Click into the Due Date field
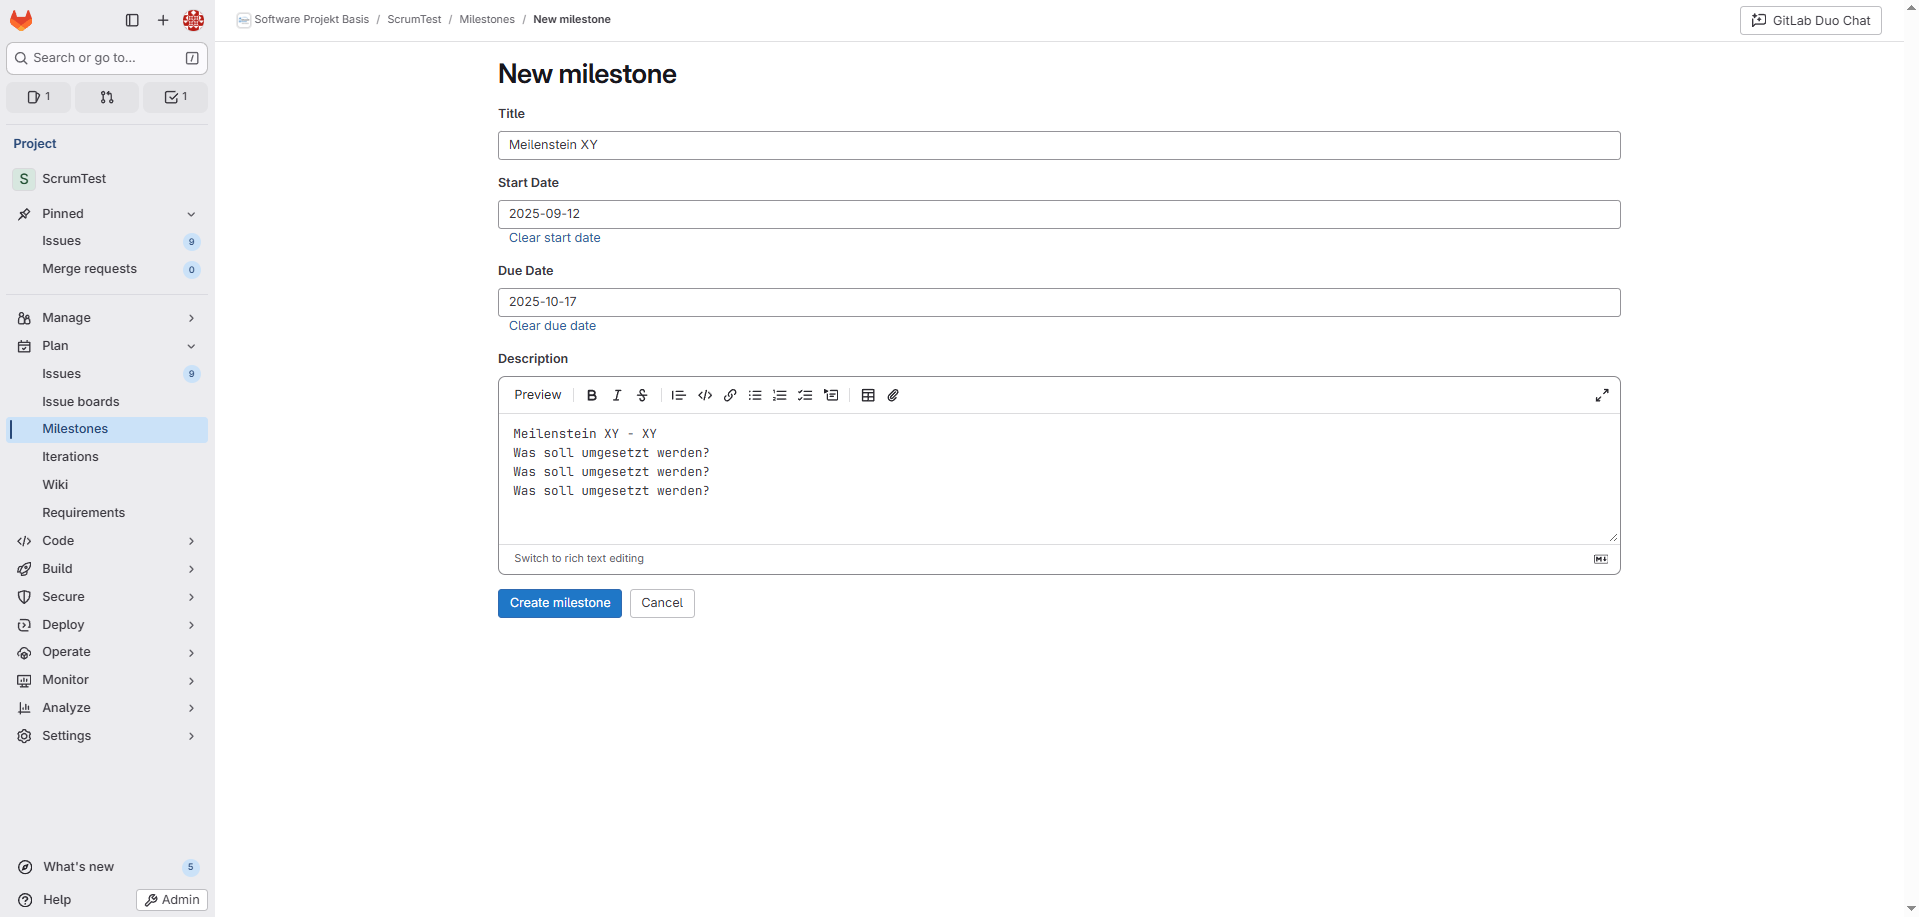1919x917 pixels. click(x=1058, y=302)
